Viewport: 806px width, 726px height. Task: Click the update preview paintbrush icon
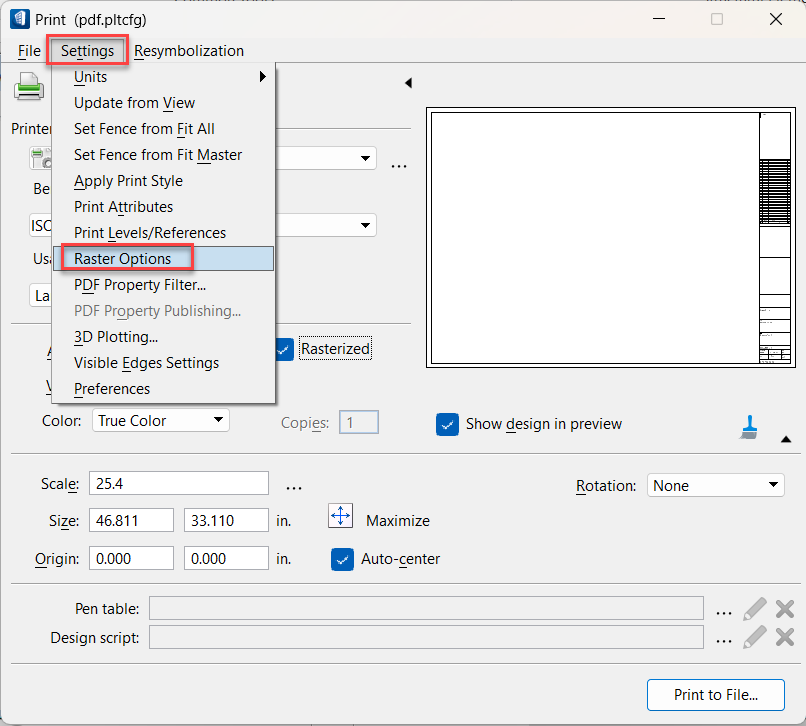pos(747,427)
